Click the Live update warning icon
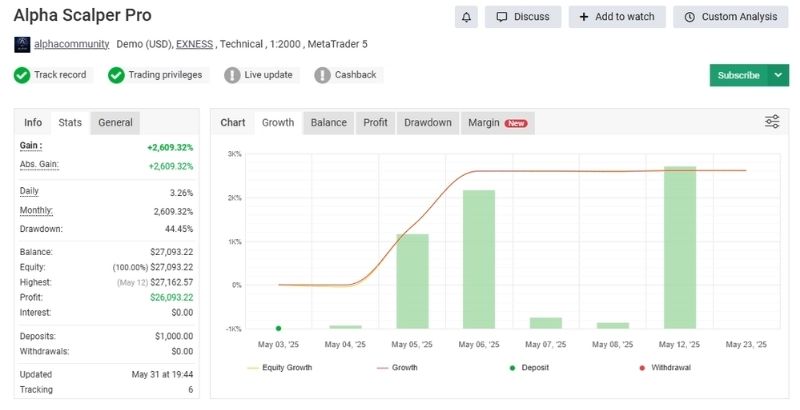800x410 pixels. 232,75
